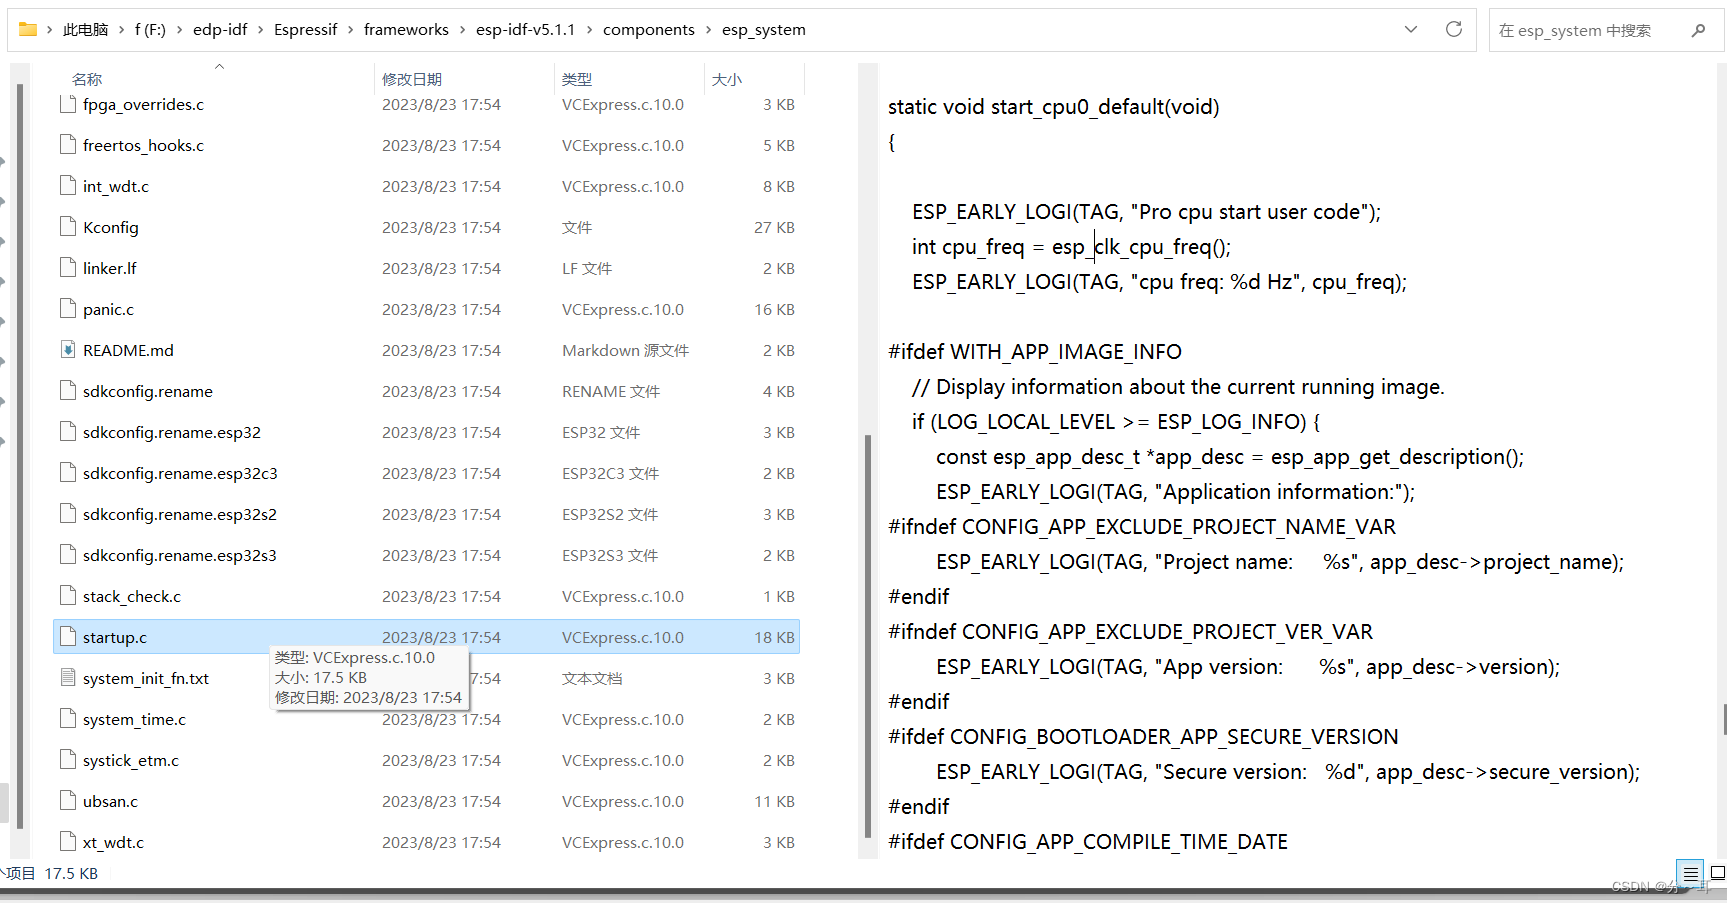Viewport: 1727px width, 903px height.
Task: Select startup.c file icon
Action: pyautogui.click(x=68, y=637)
